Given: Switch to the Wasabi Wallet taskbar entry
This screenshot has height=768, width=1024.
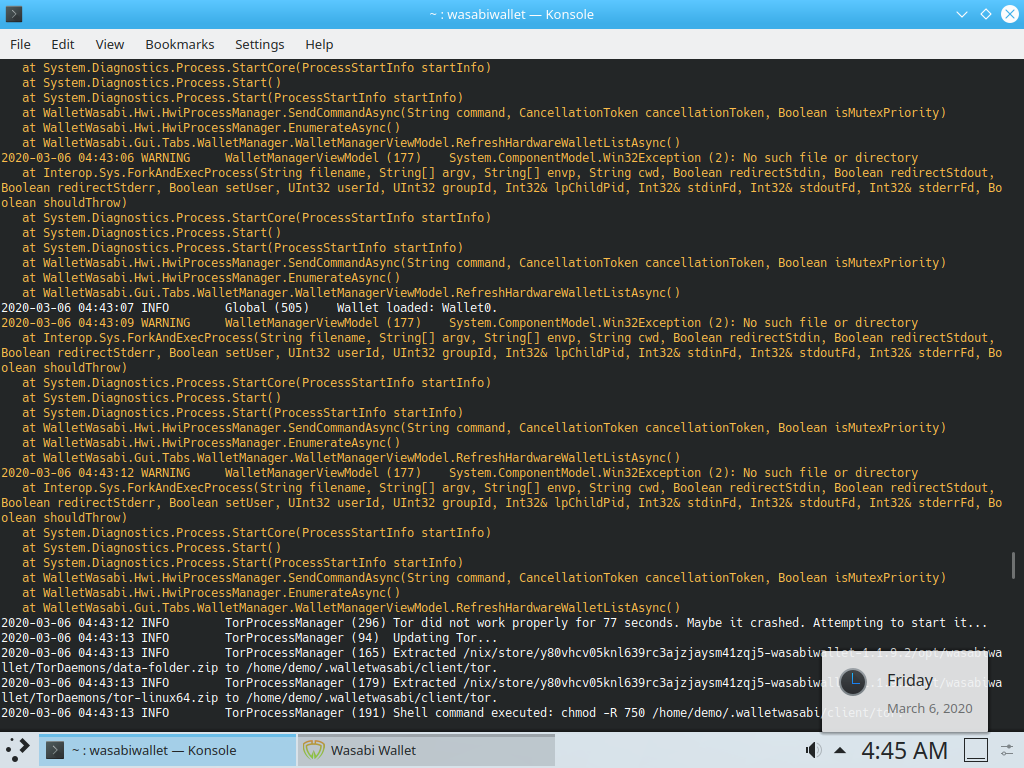Looking at the screenshot, I should [x=427, y=750].
